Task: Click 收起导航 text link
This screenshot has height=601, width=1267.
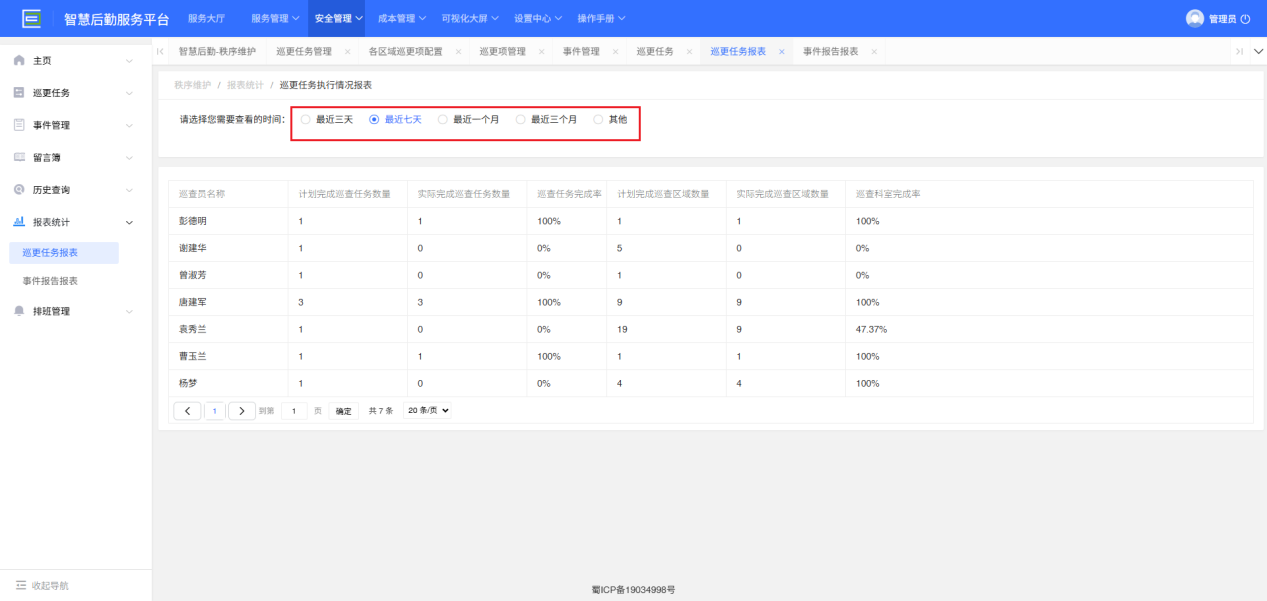Action: coord(50,585)
